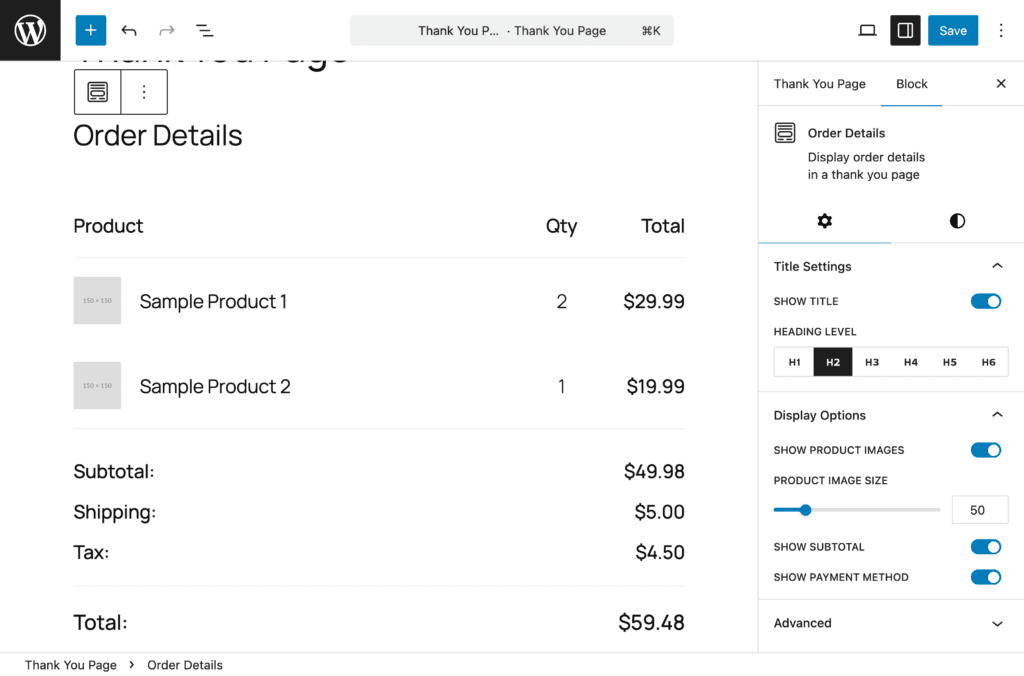Click the WordPress logo icon
Image resolution: width=1024 pixels, height=676 pixels.
tap(30, 30)
